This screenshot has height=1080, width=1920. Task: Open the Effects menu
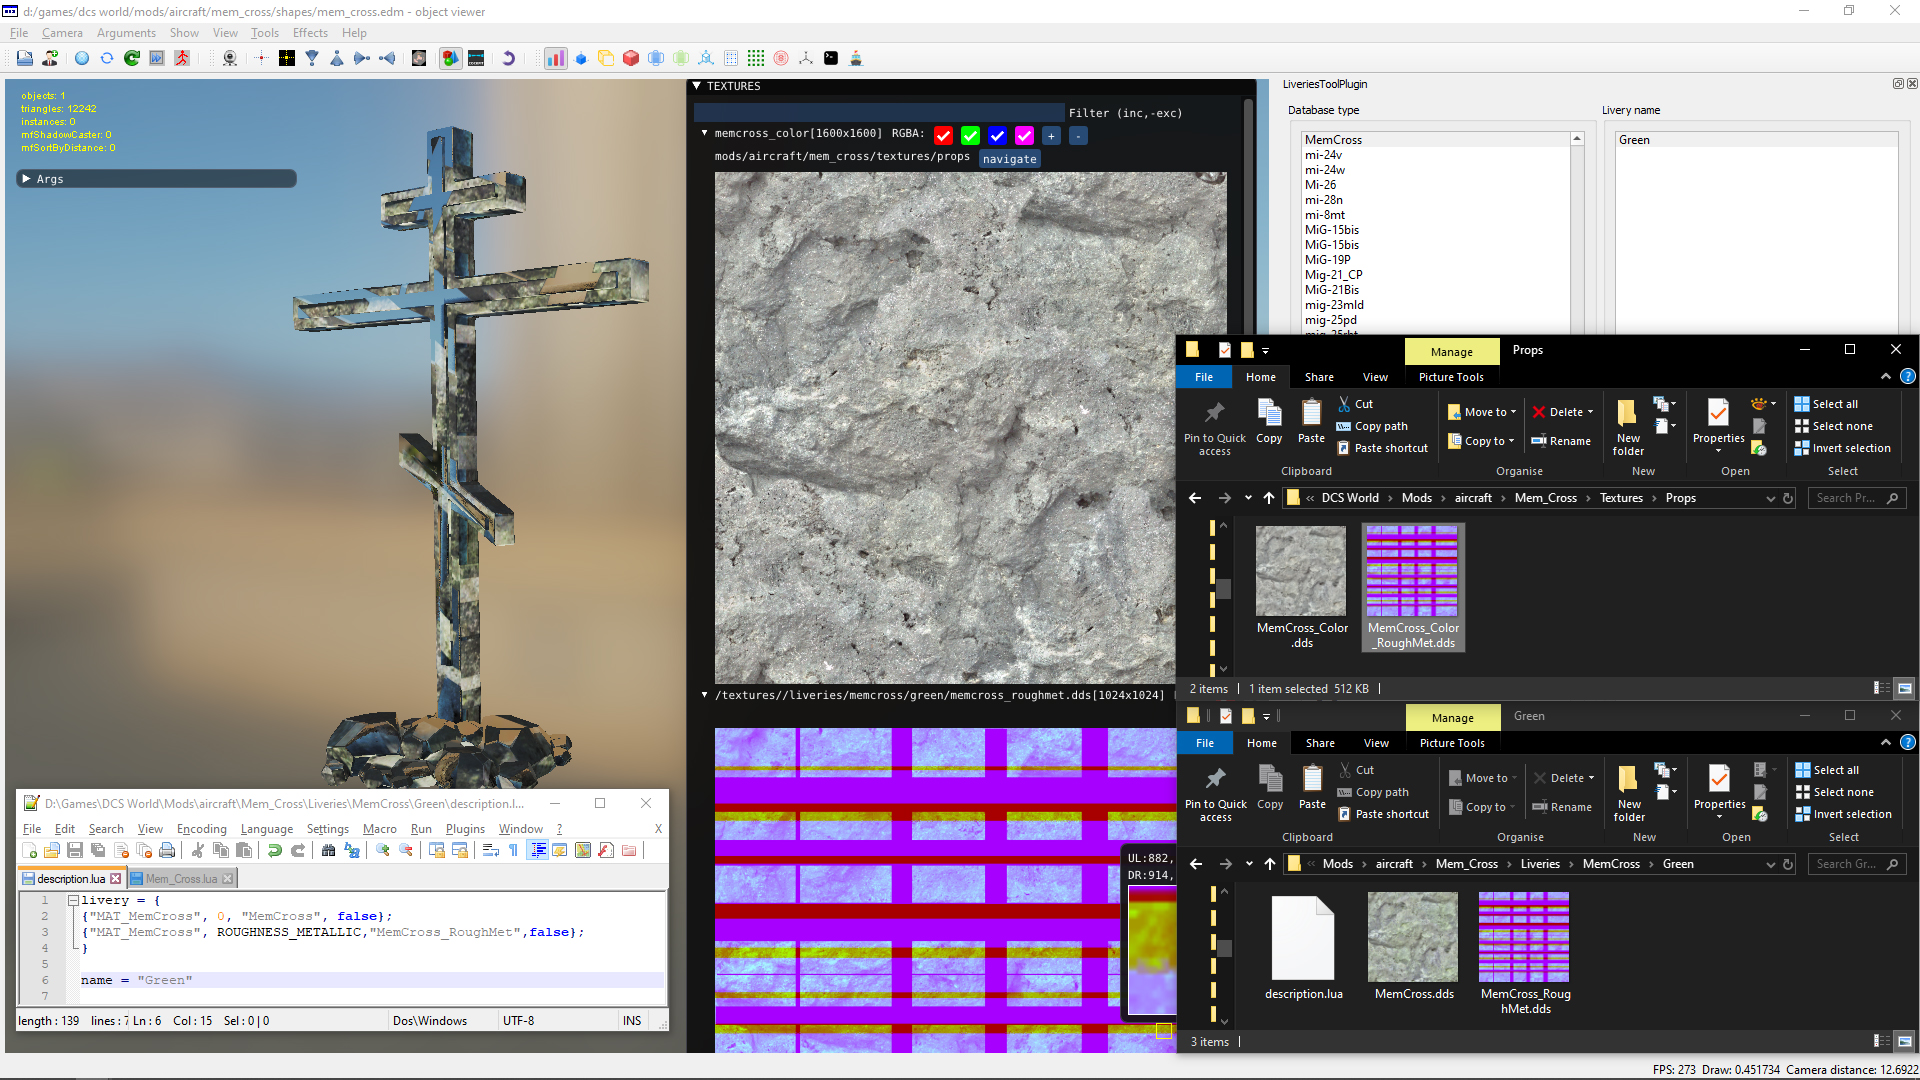(310, 33)
